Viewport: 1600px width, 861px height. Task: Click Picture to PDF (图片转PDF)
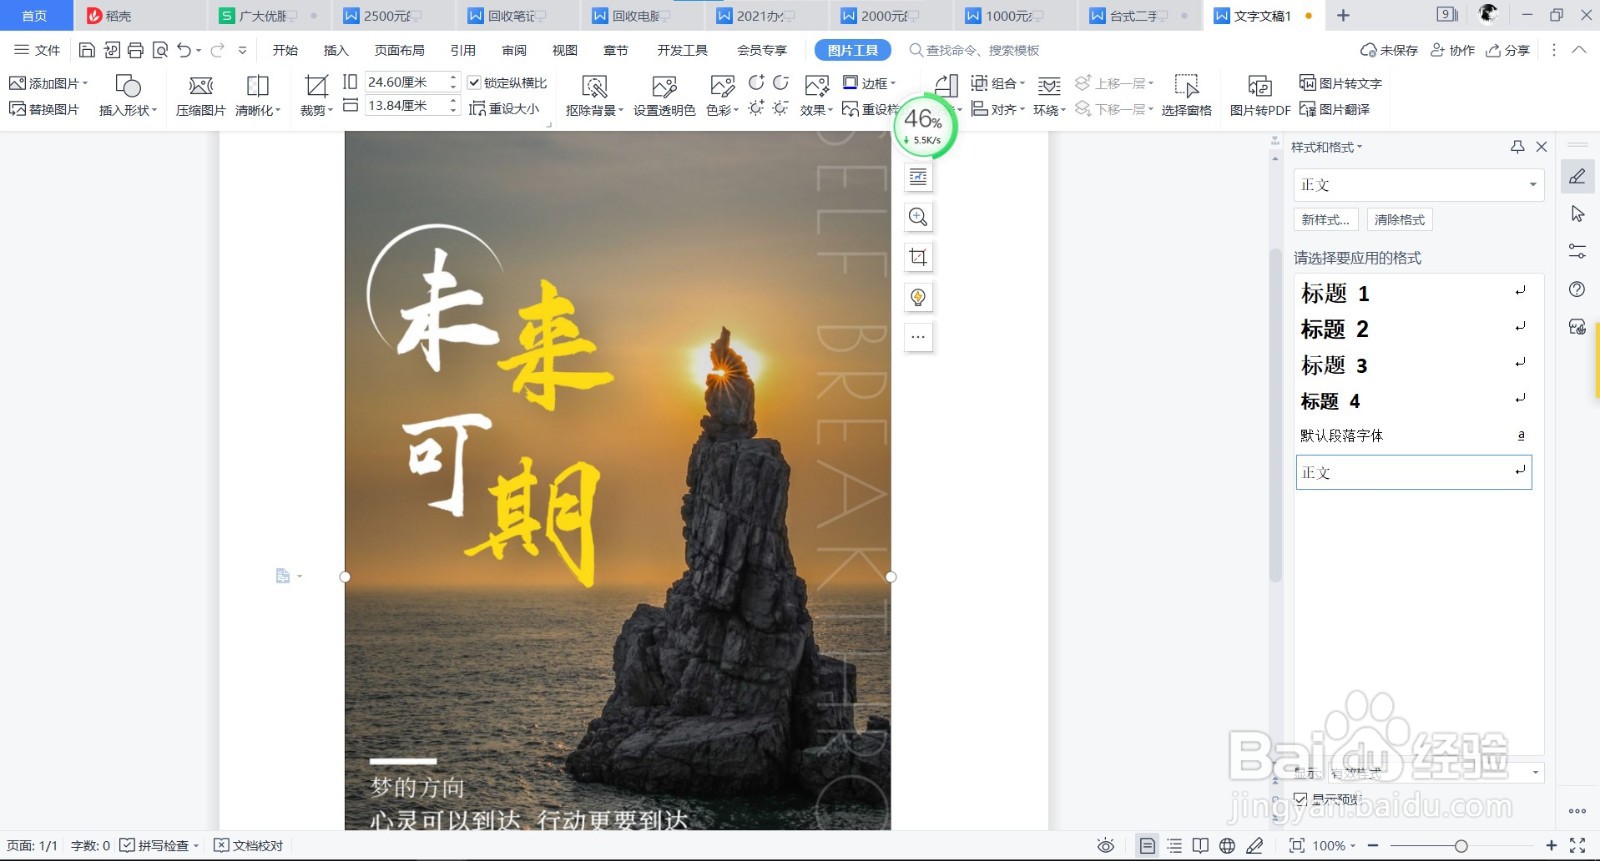[1260, 96]
